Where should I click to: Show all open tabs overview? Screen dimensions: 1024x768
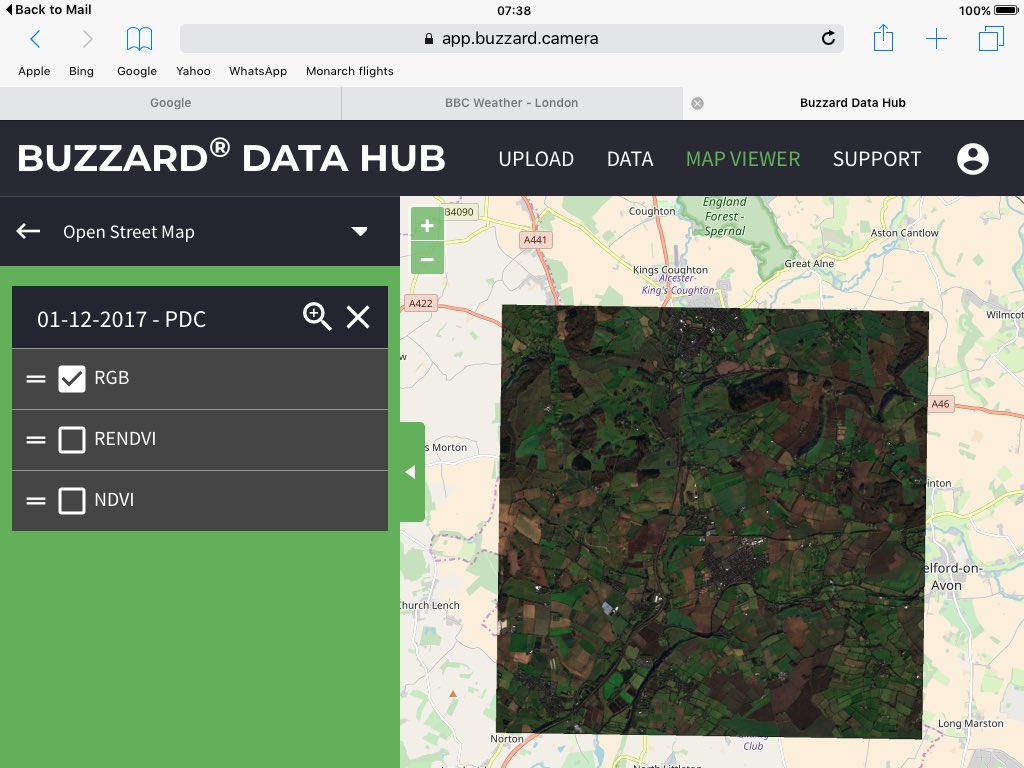point(991,39)
